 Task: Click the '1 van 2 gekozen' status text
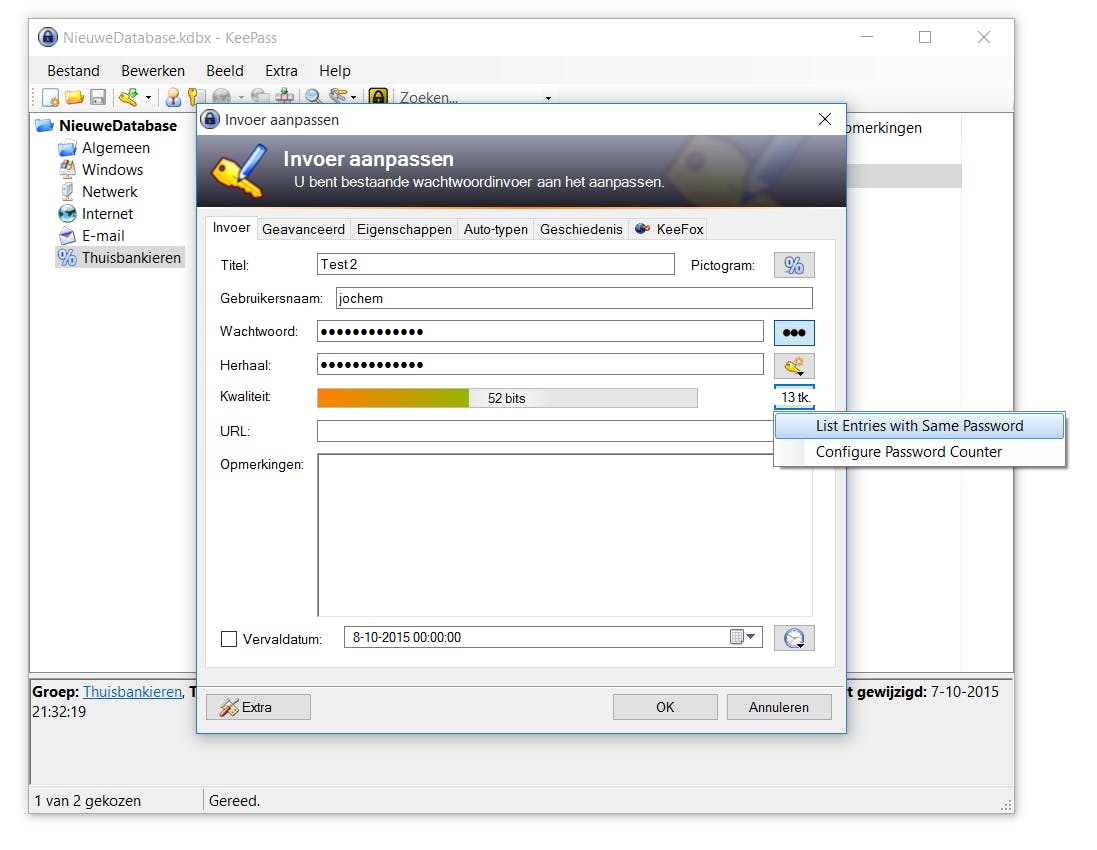click(x=88, y=801)
